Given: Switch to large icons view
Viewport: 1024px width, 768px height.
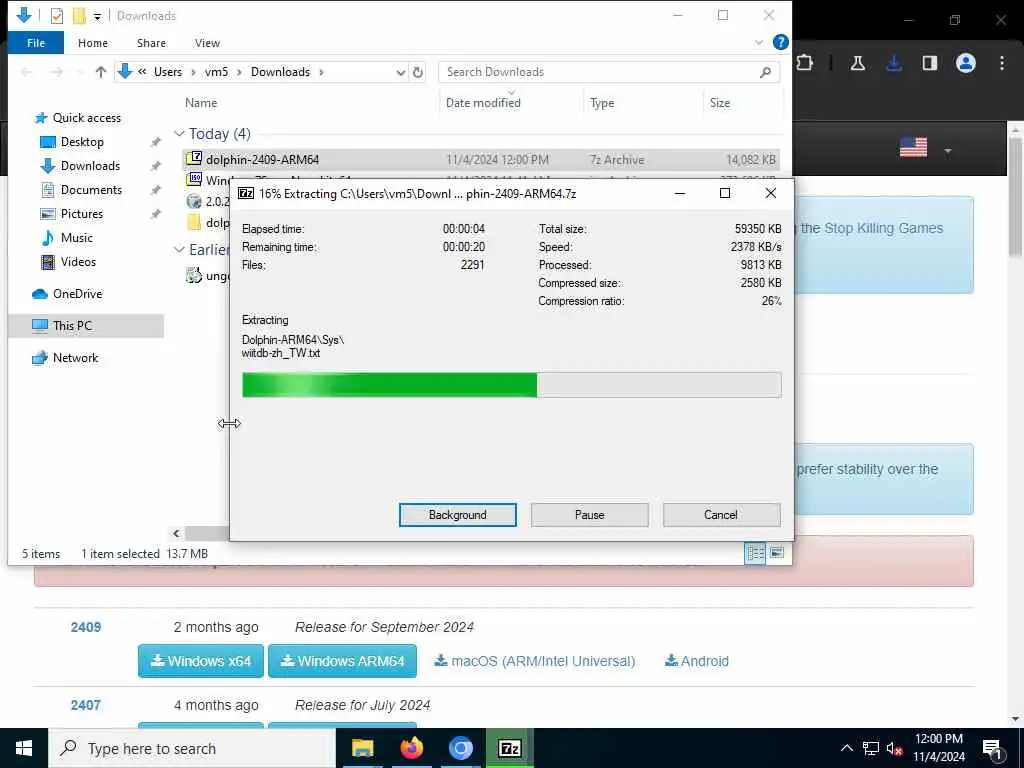Looking at the screenshot, I should click(776, 553).
